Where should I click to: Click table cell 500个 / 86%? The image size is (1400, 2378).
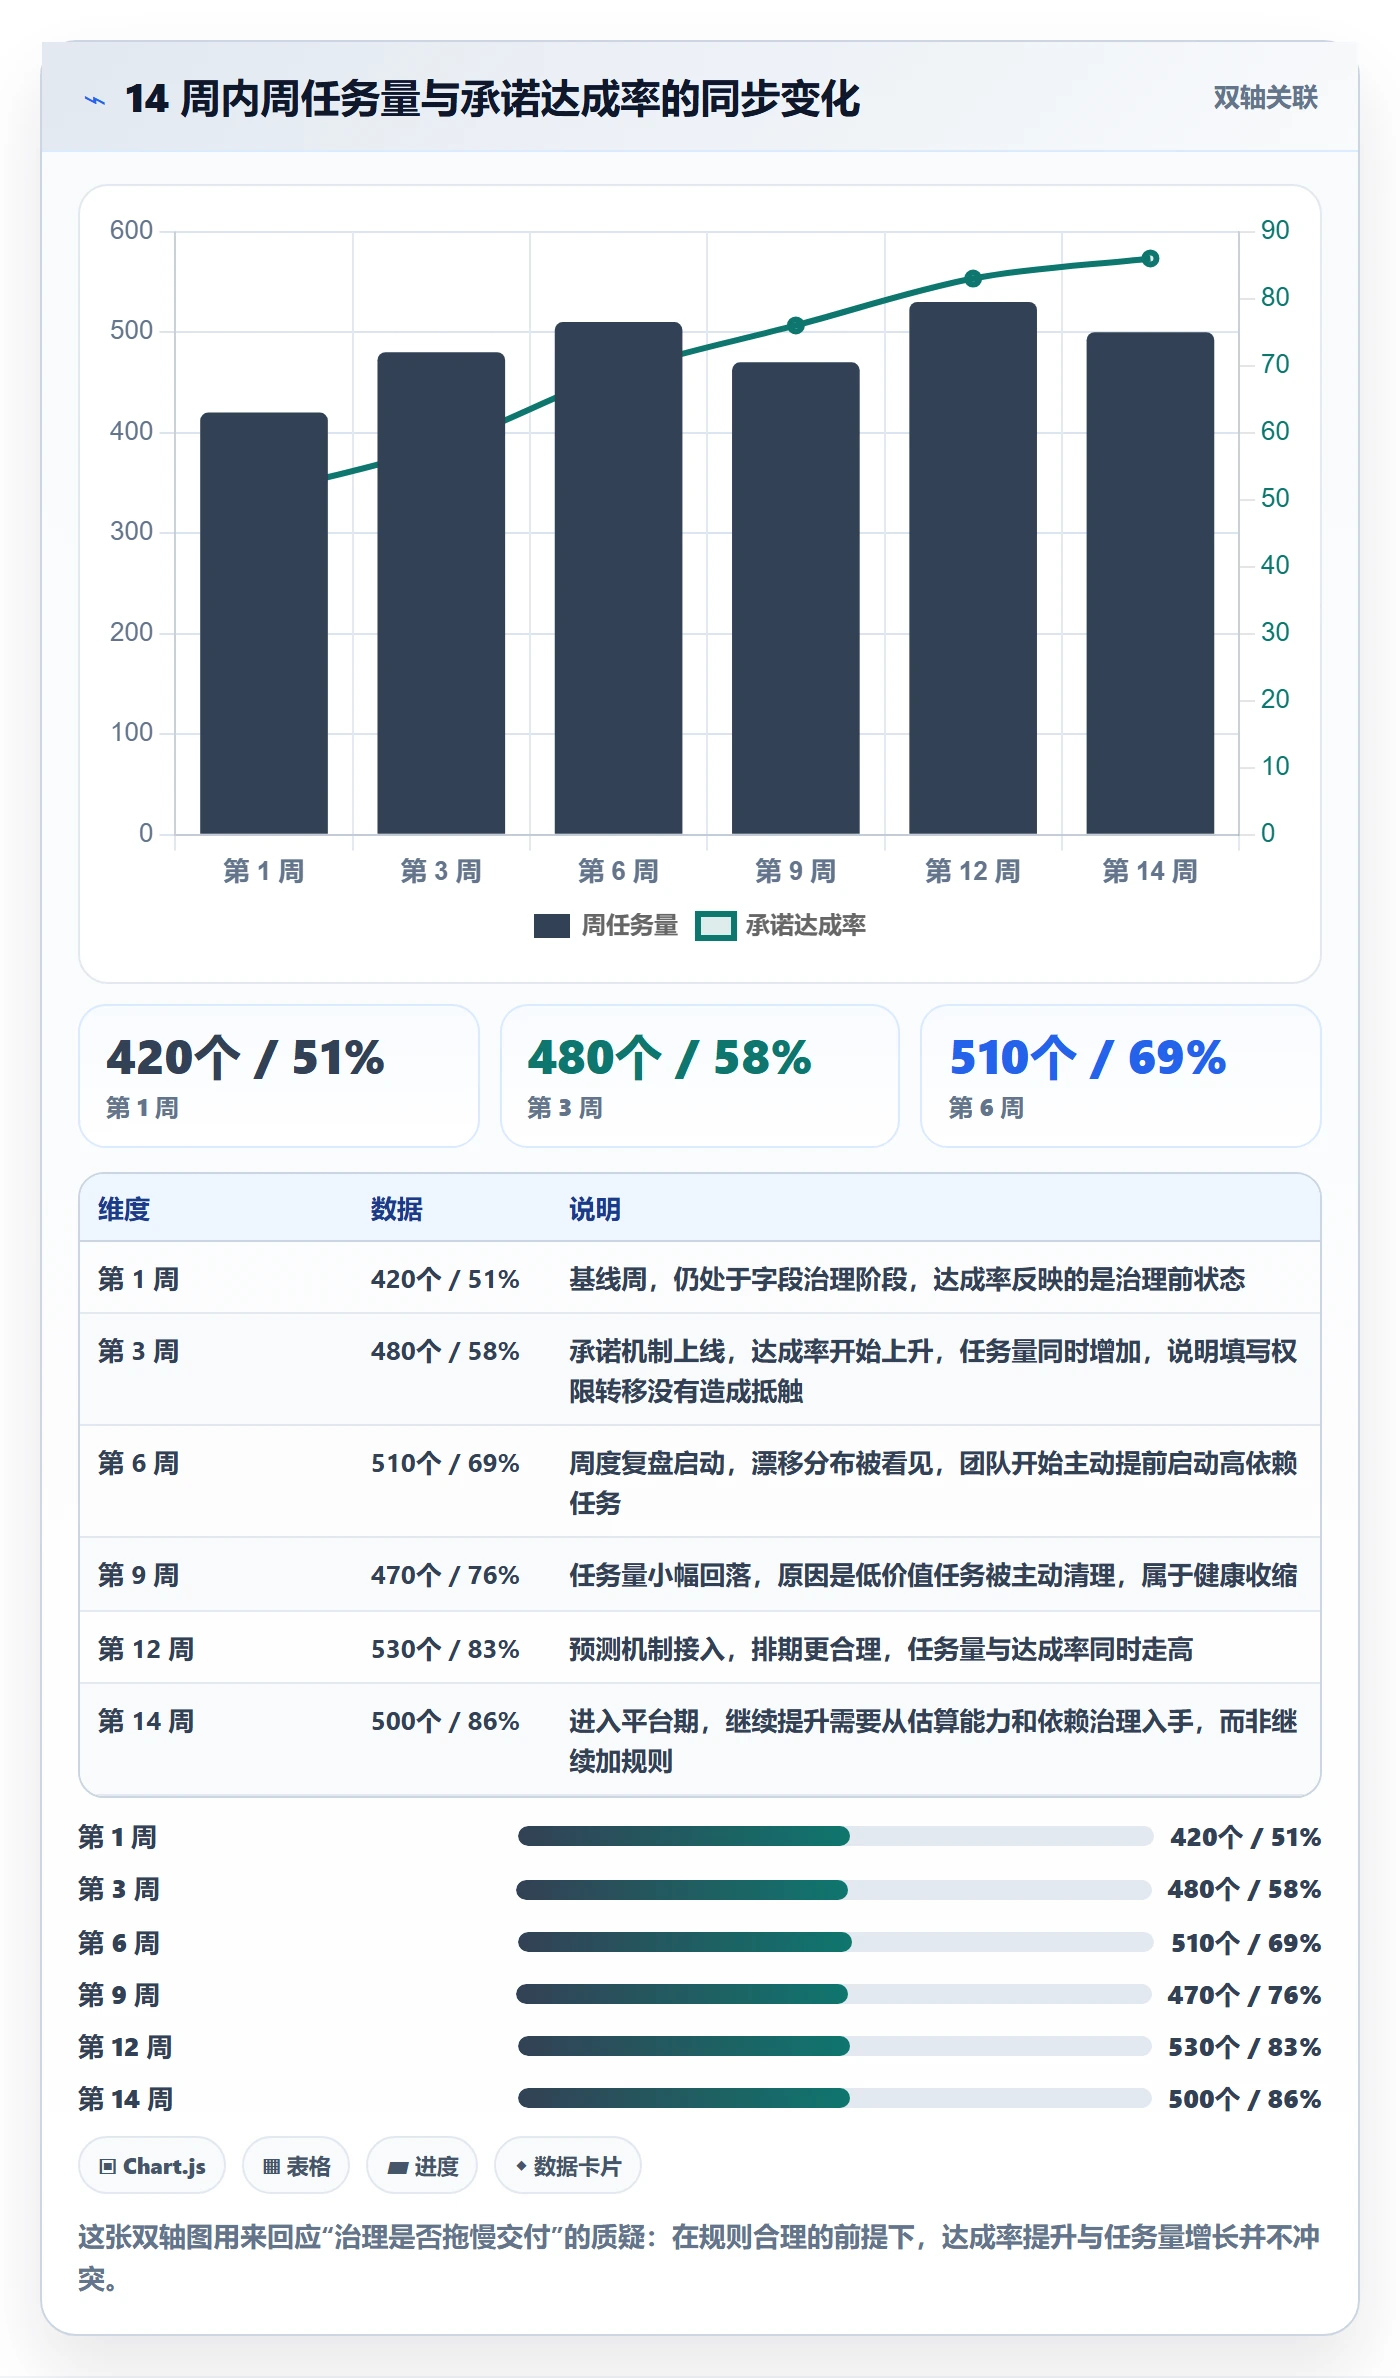445,1721
